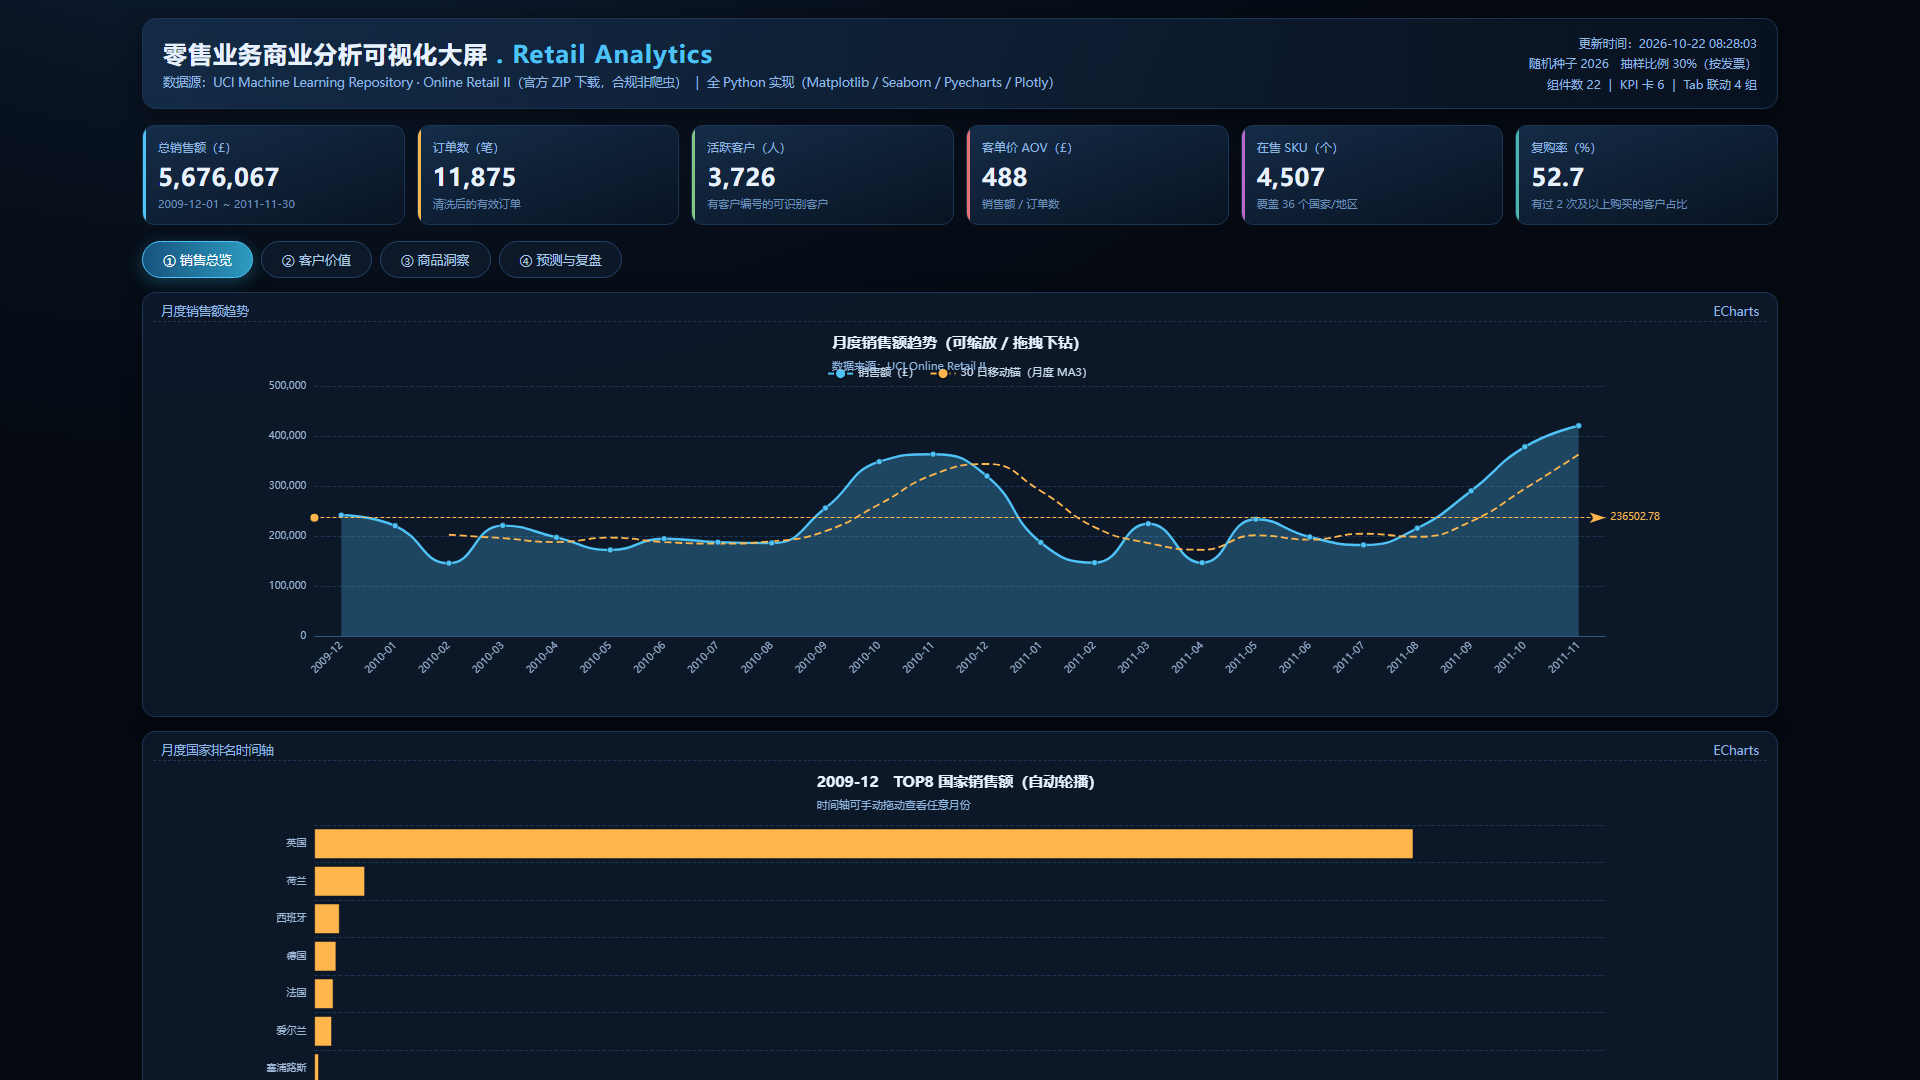Click the Retail Analytics header title
Viewport: 1920px width, 1080px height.
pyautogui.click(x=612, y=54)
